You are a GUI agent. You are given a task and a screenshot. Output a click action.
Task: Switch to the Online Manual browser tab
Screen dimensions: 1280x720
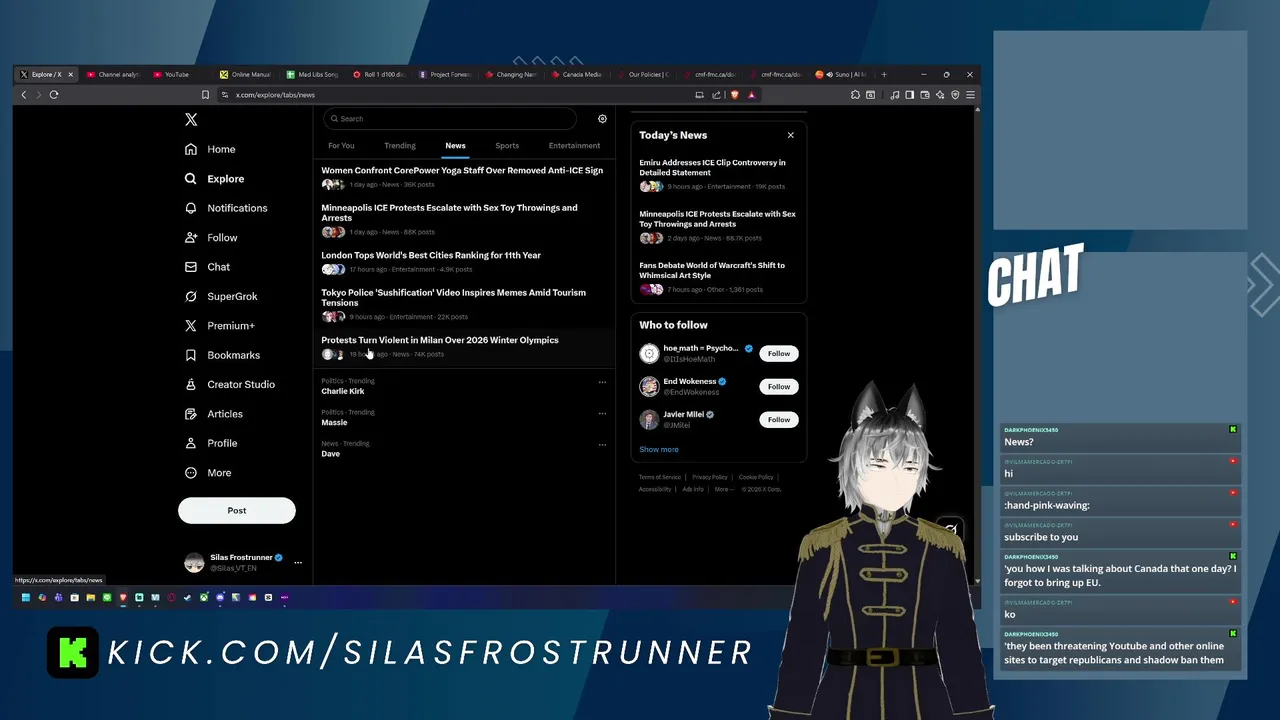tap(246, 74)
